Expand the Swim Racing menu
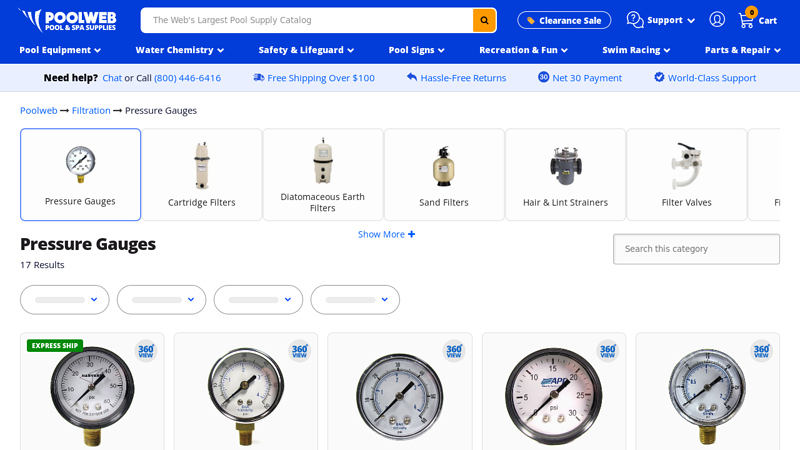 636,50
